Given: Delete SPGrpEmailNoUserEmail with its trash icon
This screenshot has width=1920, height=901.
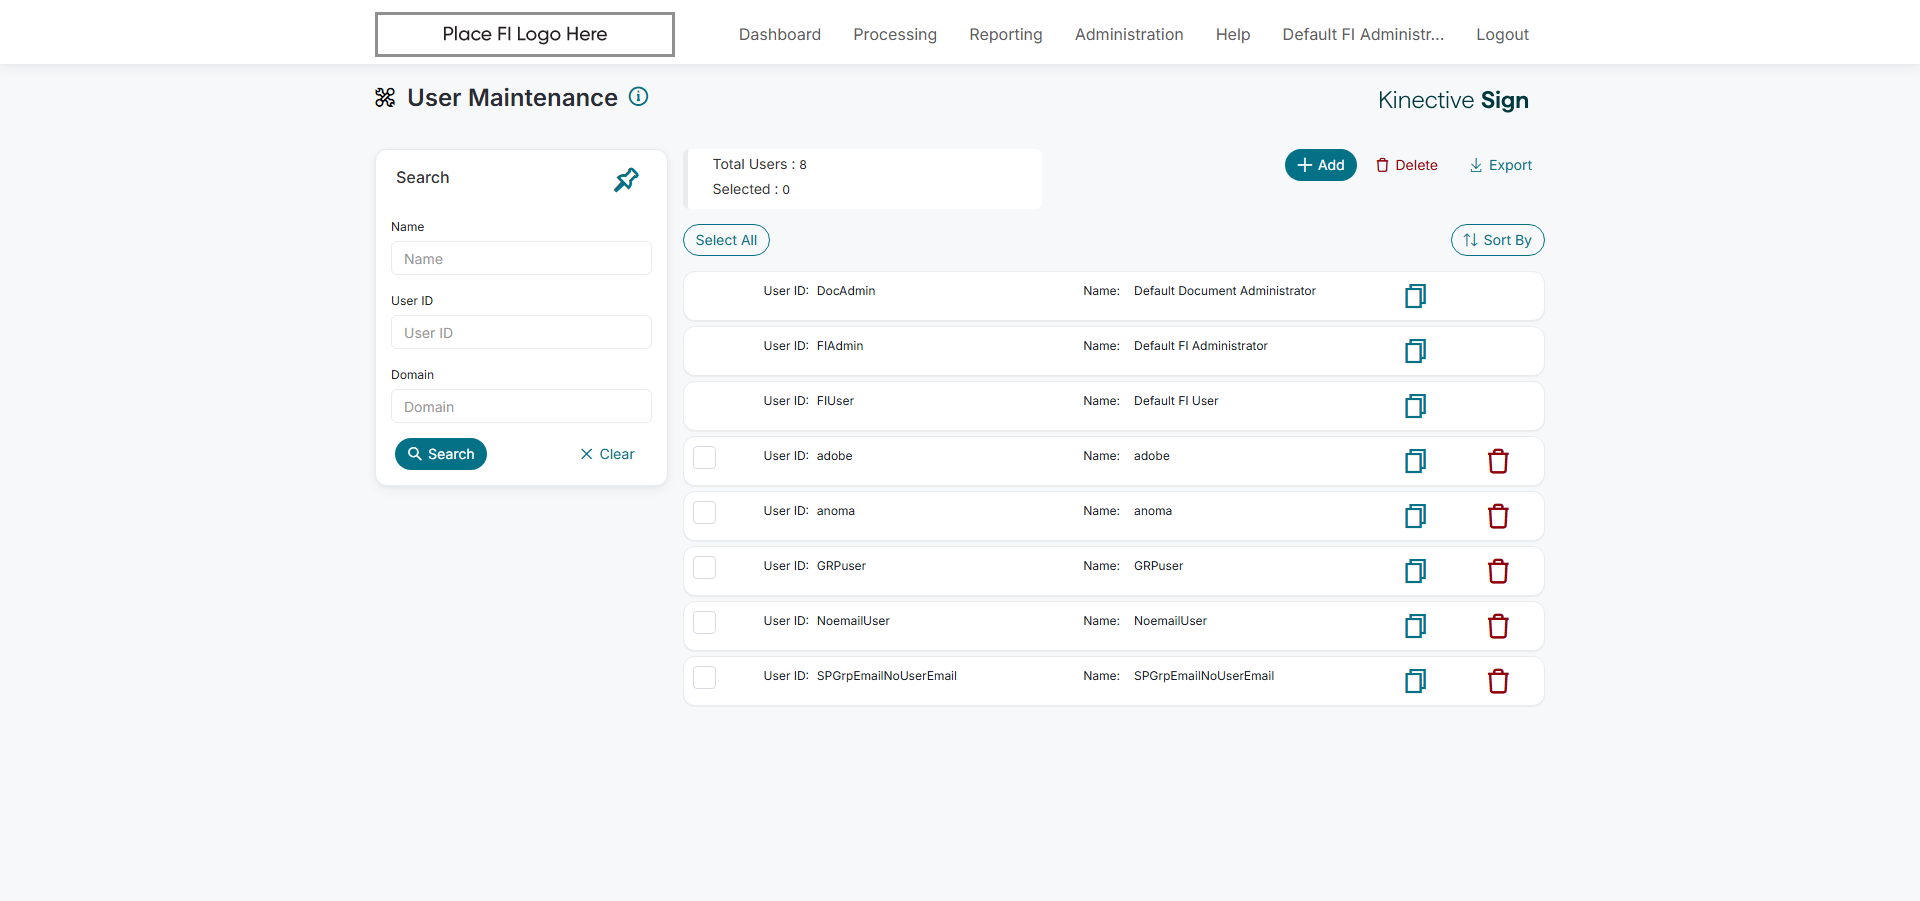Looking at the screenshot, I should tap(1498, 681).
